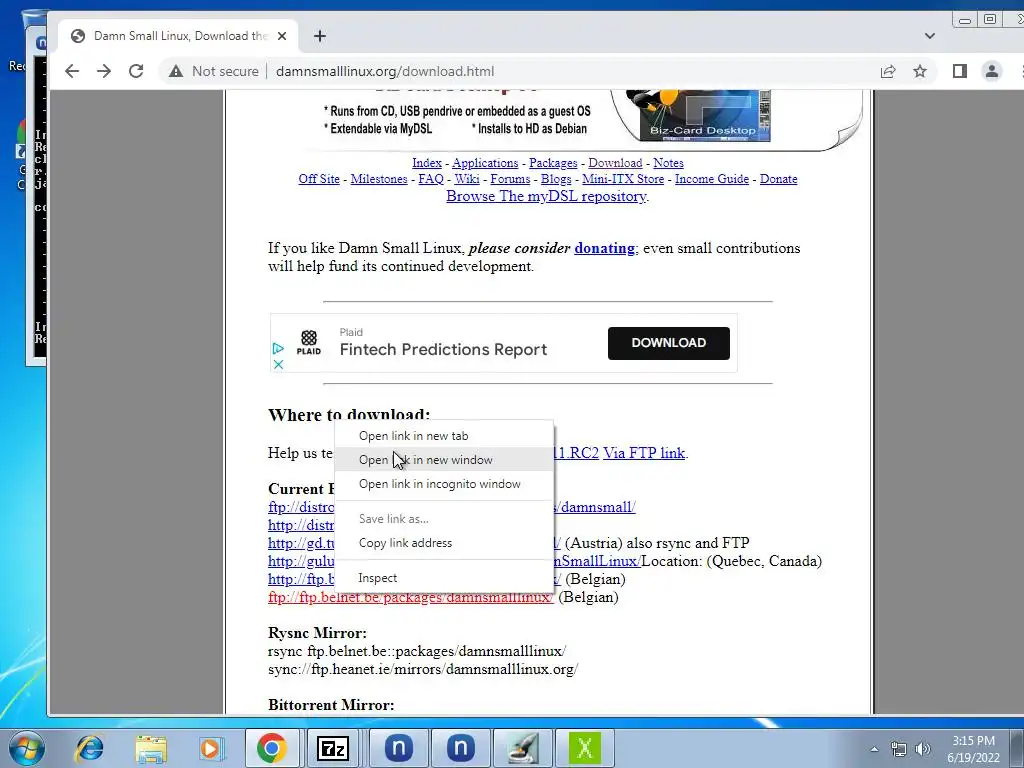Open the Off Site link
Viewport: 1024px width, 768px height.
(x=319, y=179)
